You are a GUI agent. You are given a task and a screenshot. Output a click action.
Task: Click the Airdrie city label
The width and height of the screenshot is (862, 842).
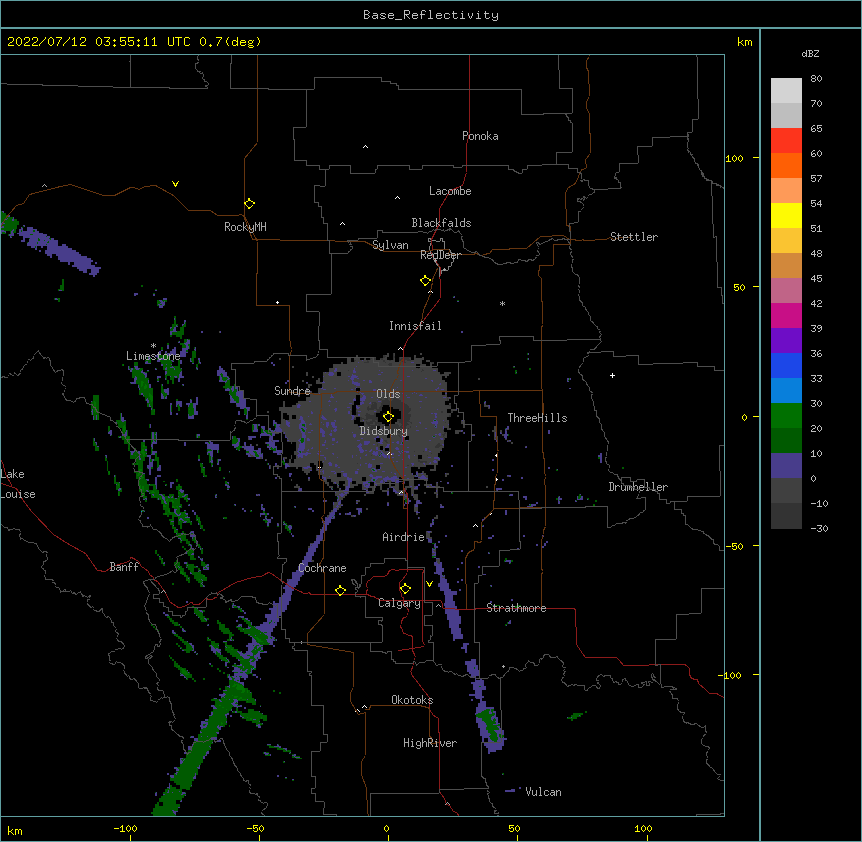(x=404, y=537)
